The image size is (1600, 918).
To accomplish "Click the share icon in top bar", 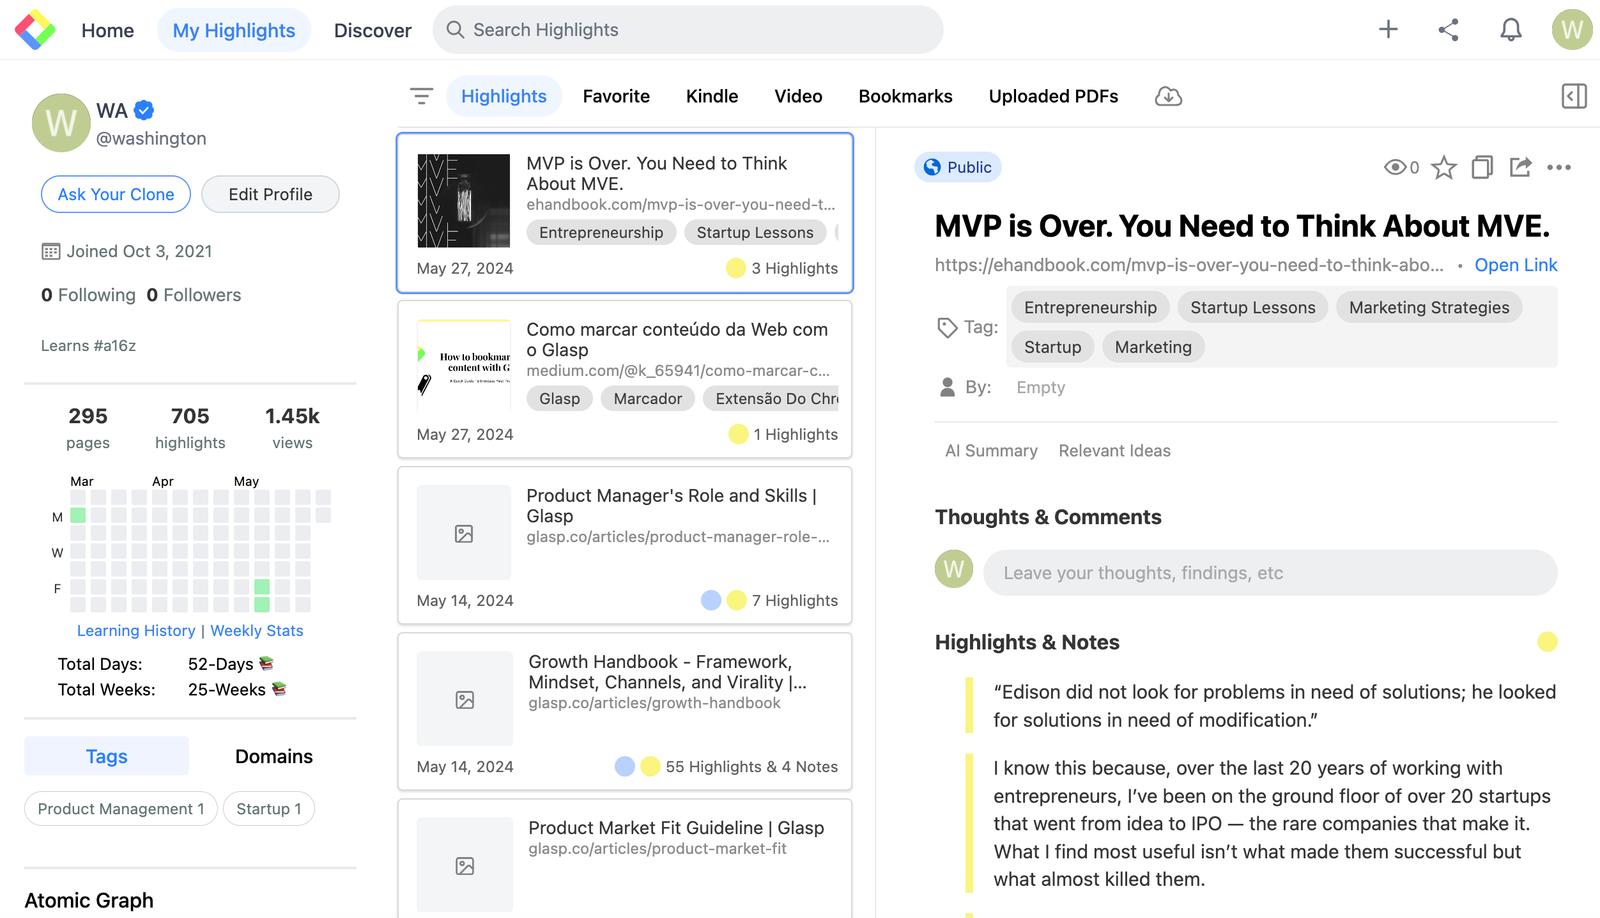I will point(1448,30).
